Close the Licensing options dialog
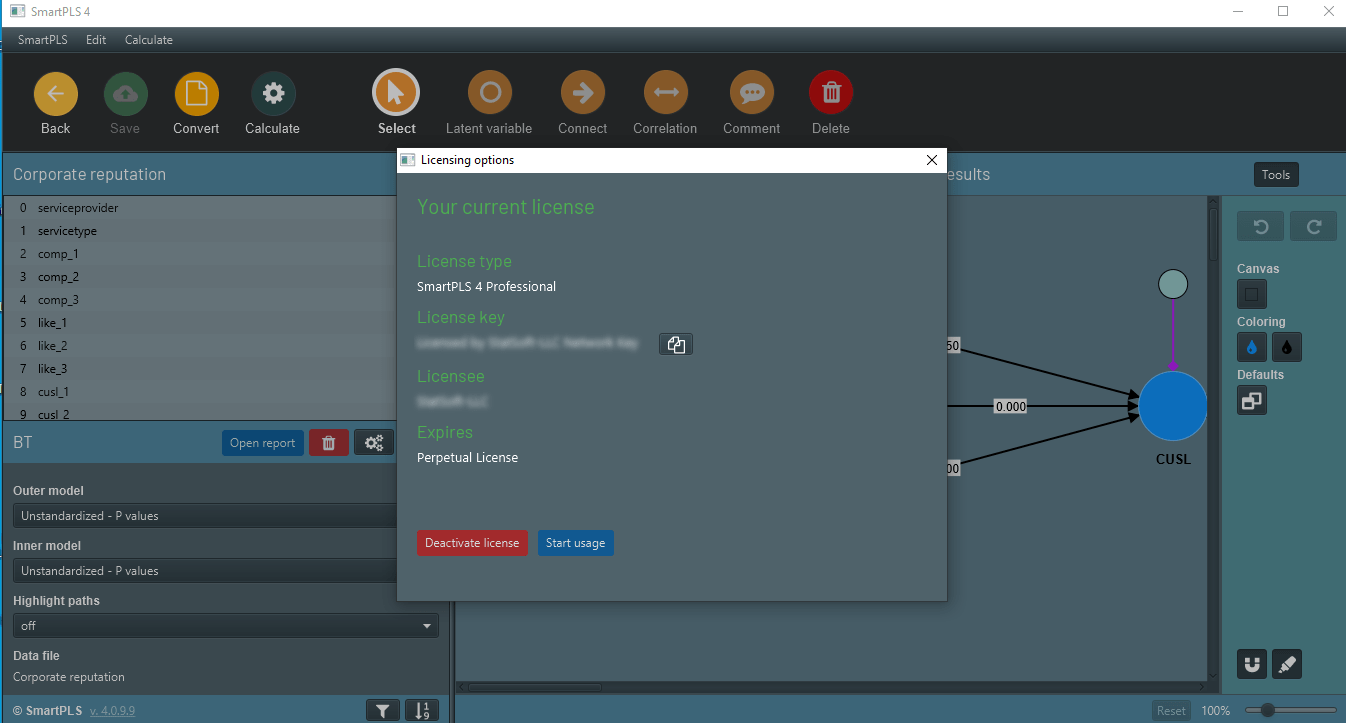Image resolution: width=1346 pixels, height=723 pixels. tap(932, 160)
